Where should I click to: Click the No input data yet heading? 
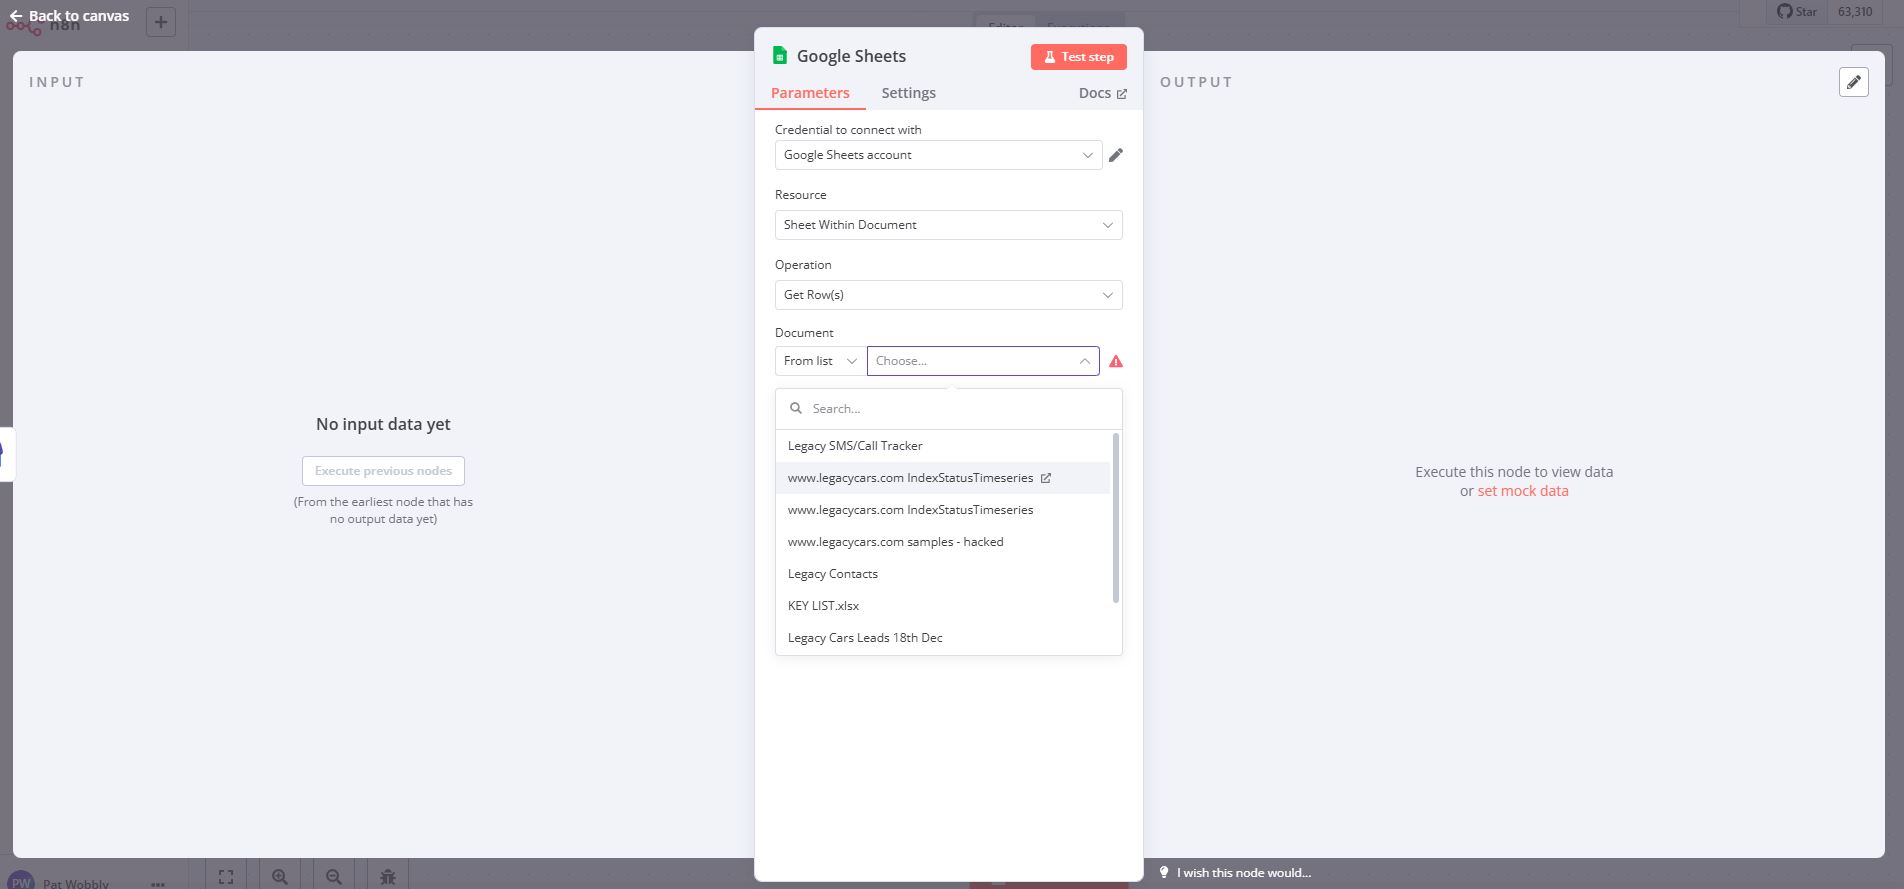pos(383,424)
